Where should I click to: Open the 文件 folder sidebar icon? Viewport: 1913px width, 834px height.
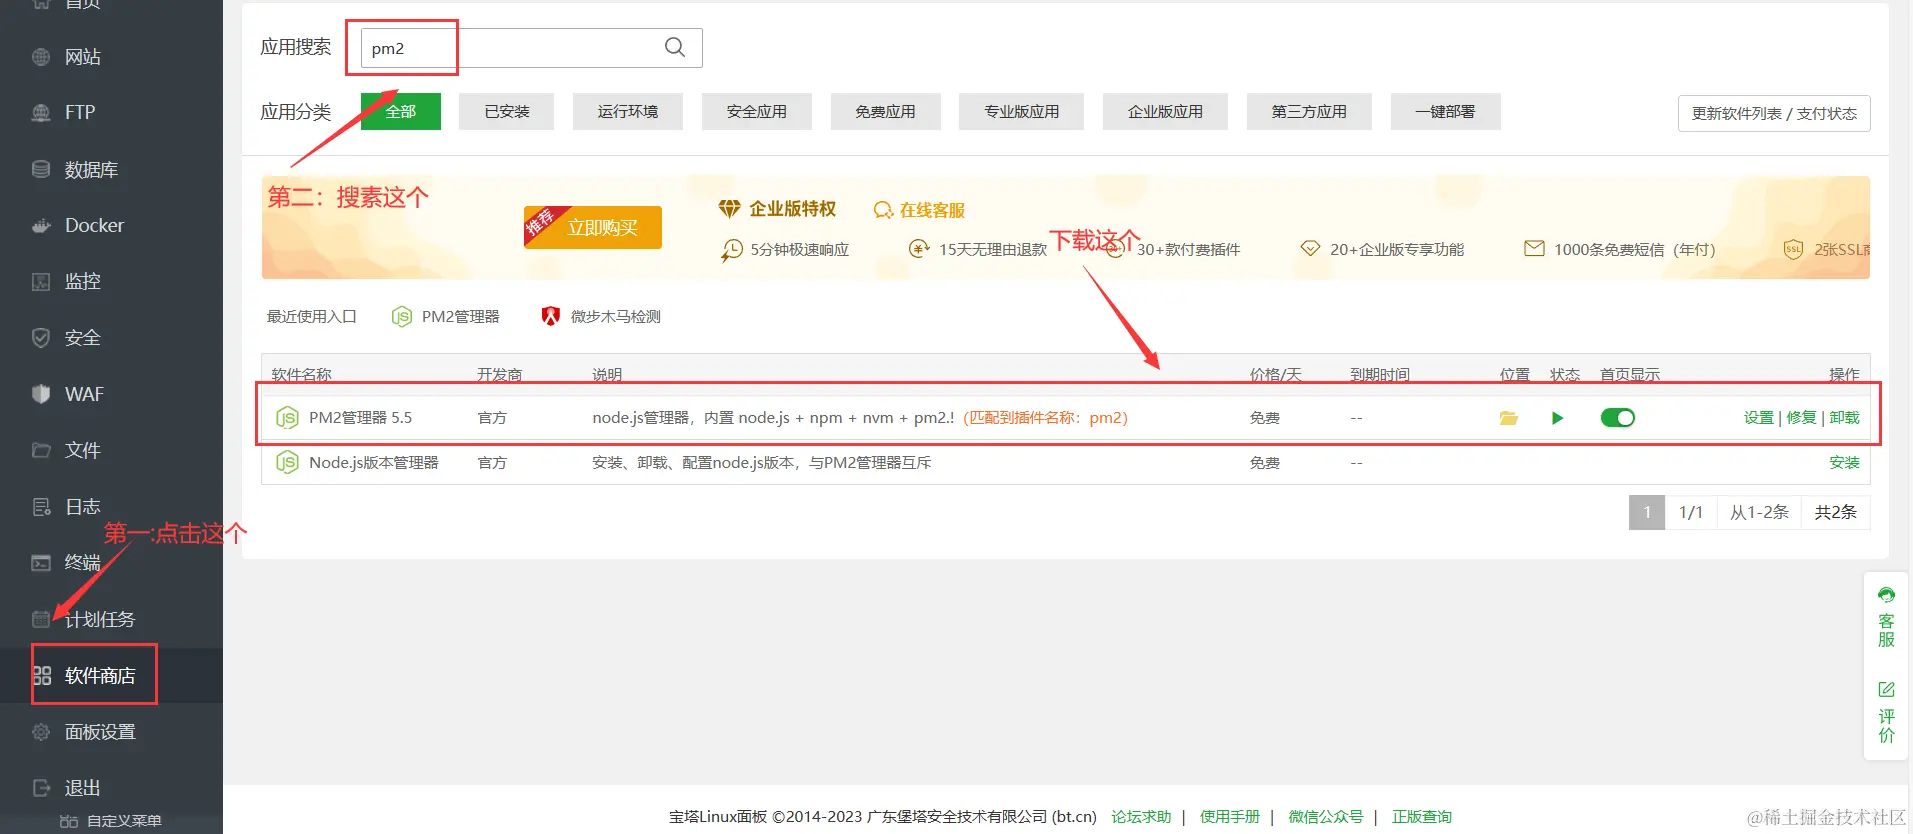click(41, 450)
